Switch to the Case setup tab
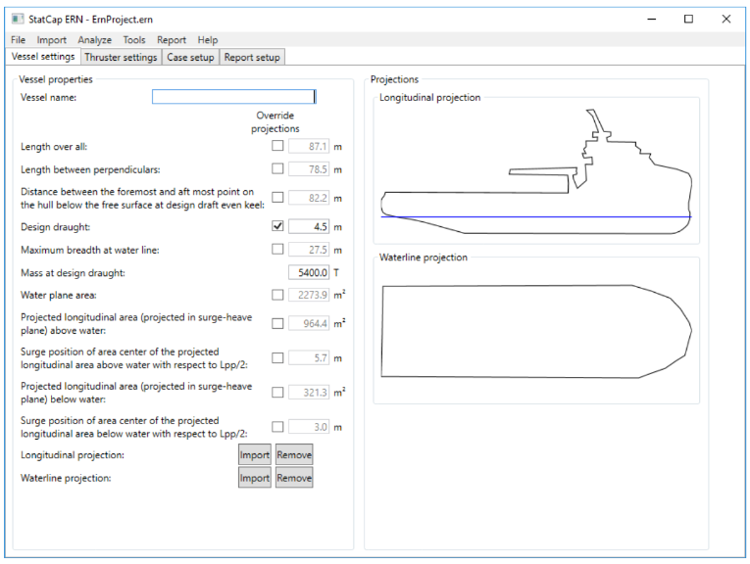 [190, 57]
